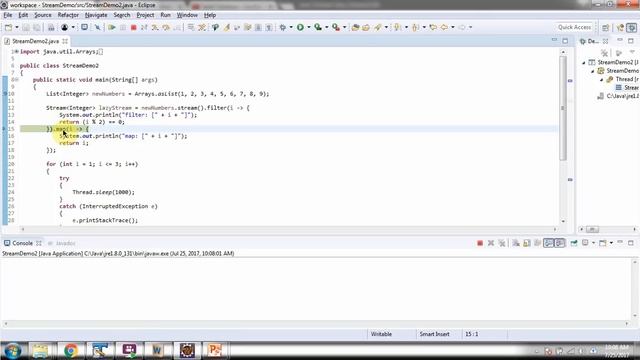Image resolution: width=640 pixels, height=360 pixels.
Task: Open the Run launch dropdown arrow
Action: coord(309,27)
